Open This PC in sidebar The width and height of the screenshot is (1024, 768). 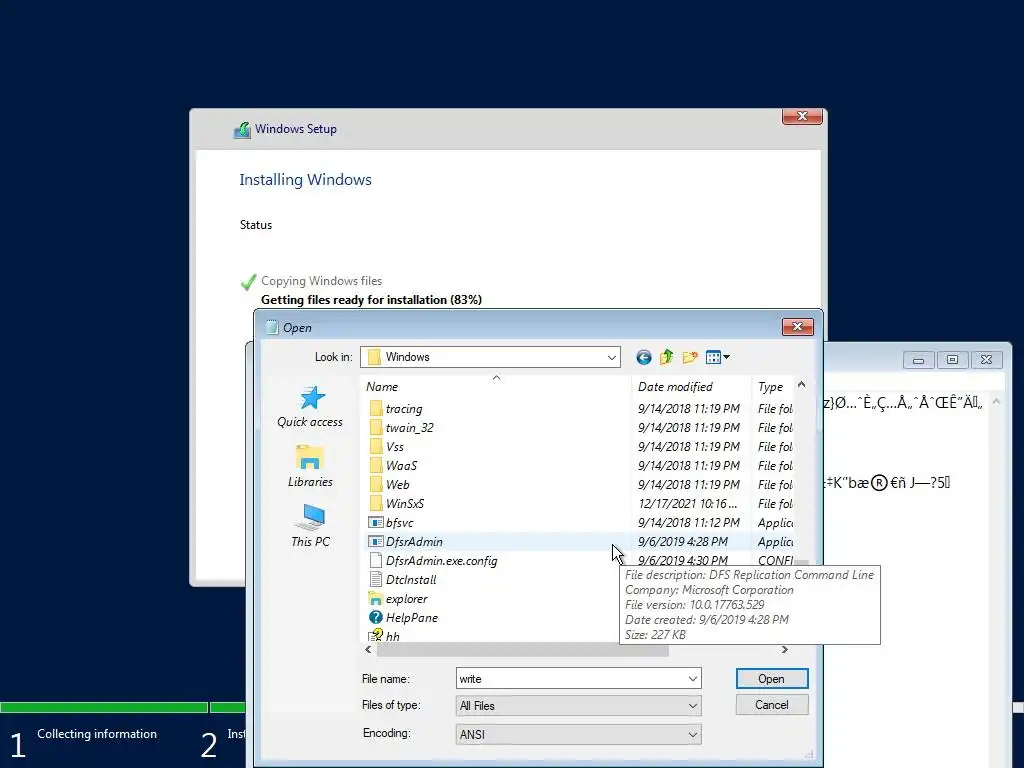[310, 525]
